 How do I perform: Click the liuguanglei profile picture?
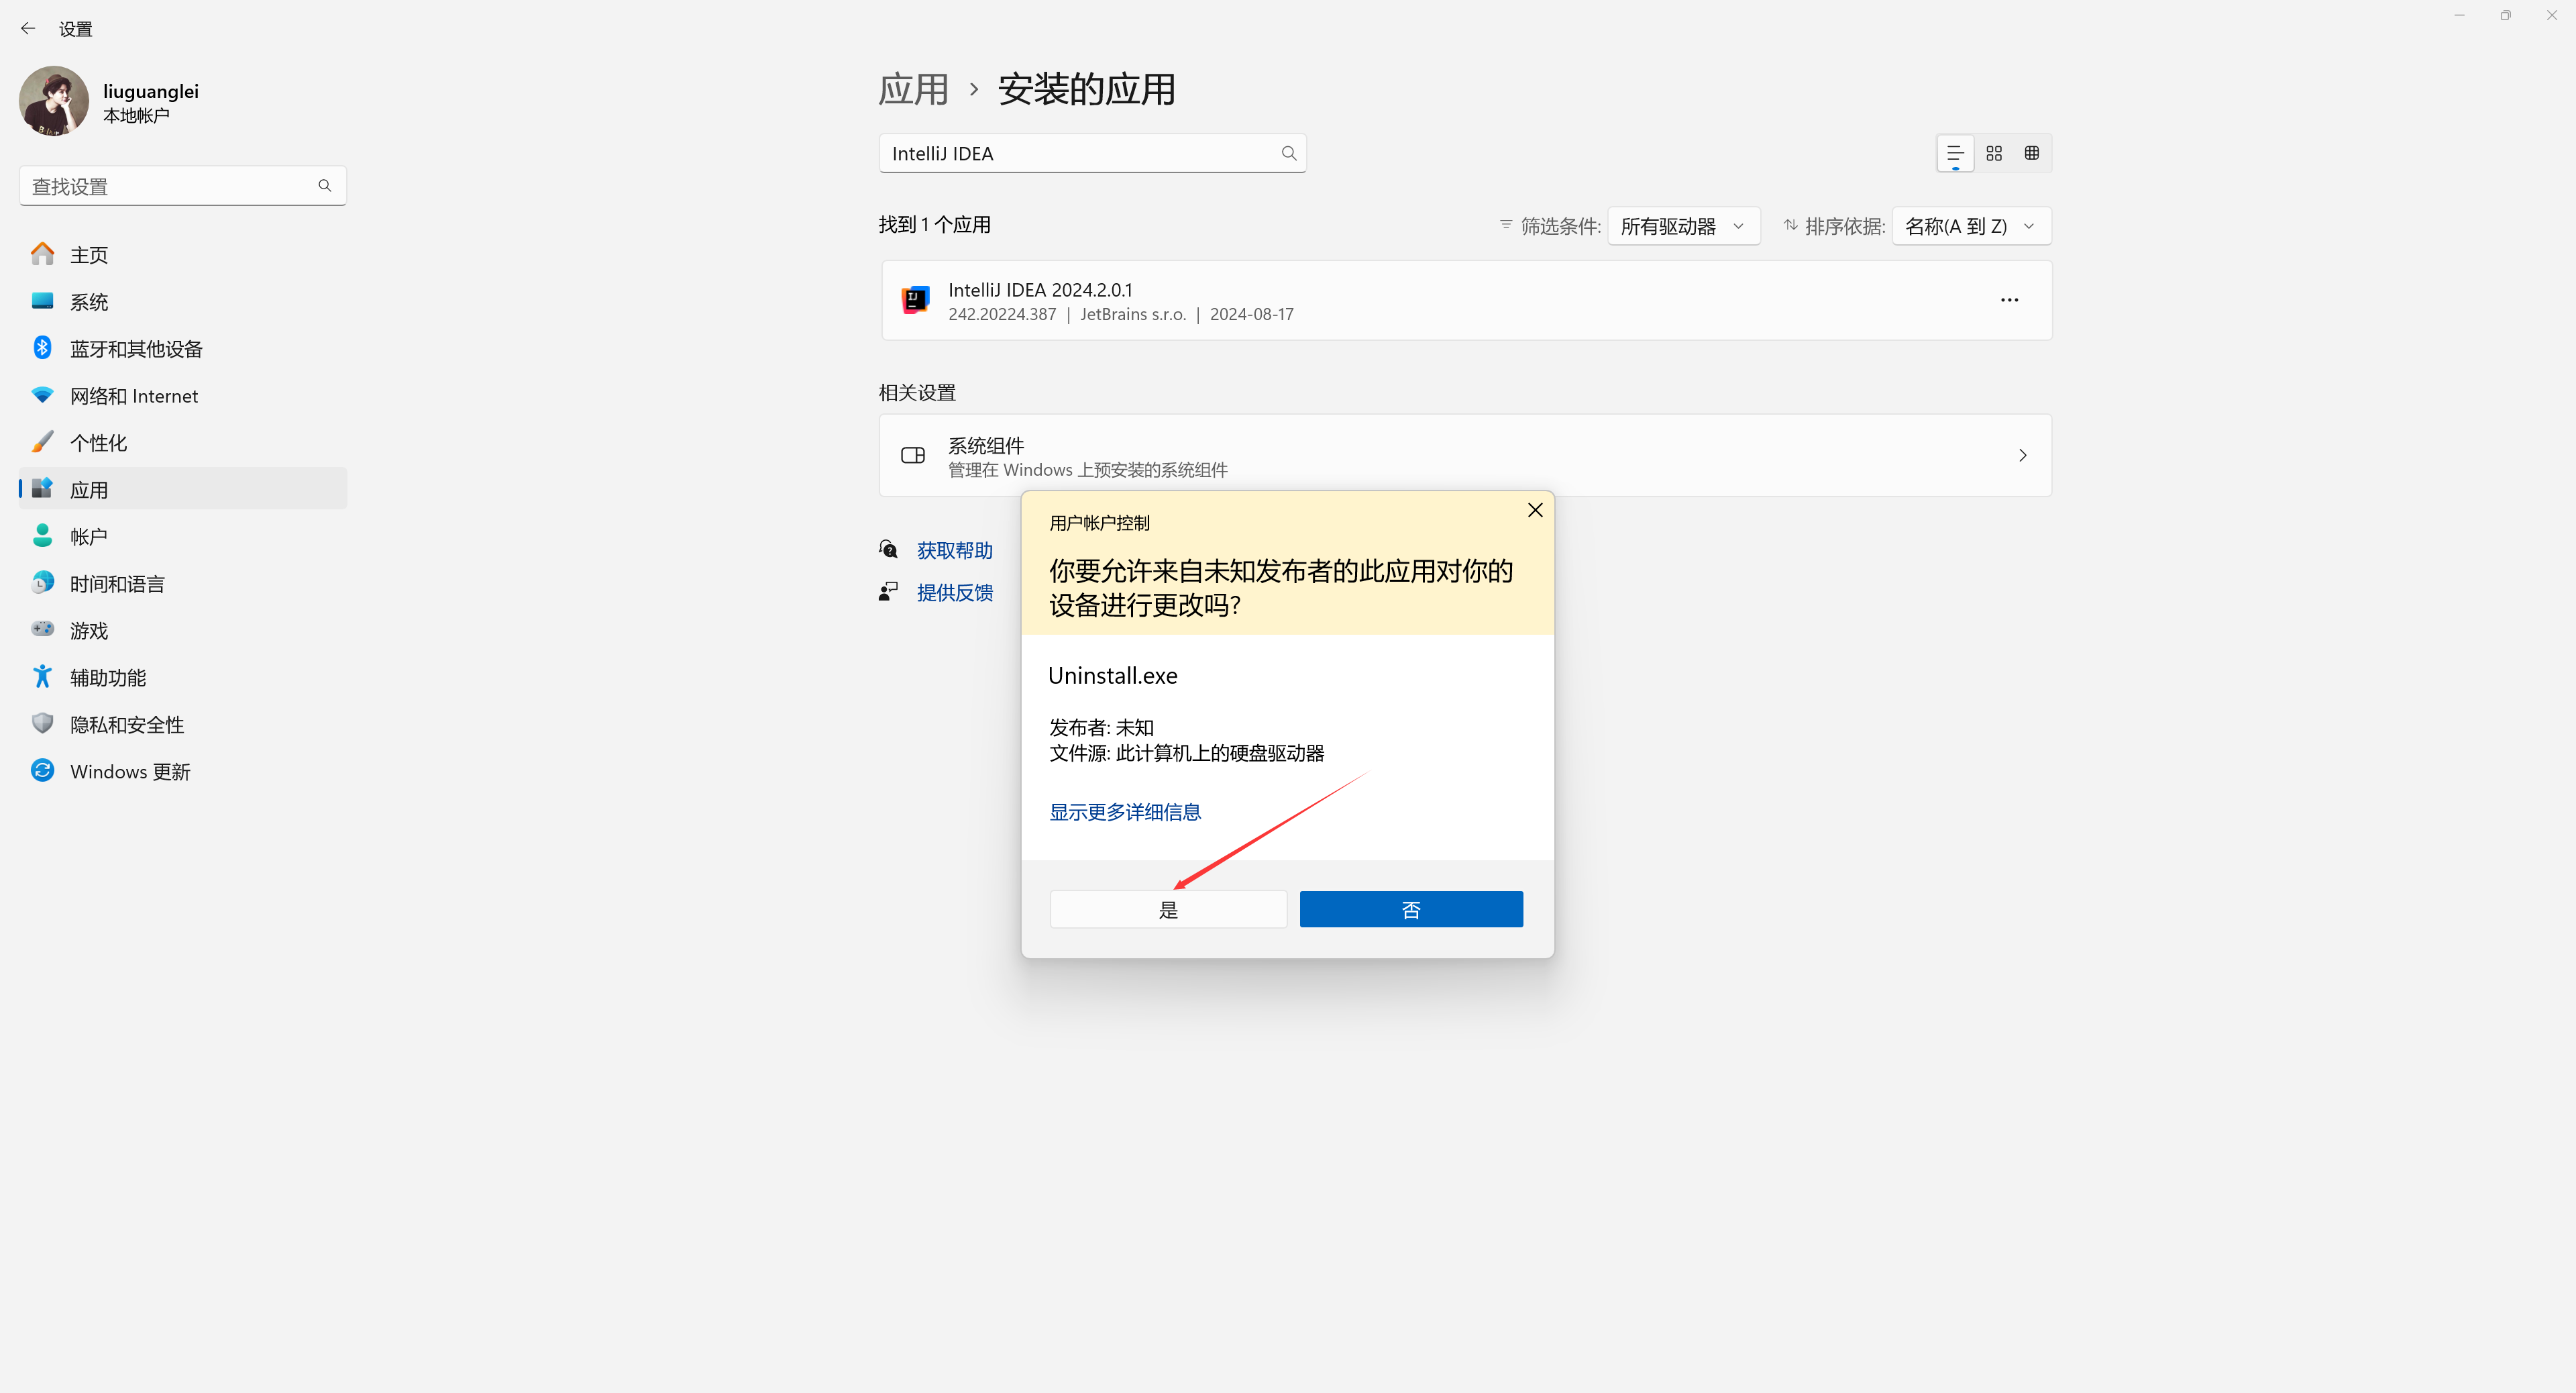(x=54, y=102)
